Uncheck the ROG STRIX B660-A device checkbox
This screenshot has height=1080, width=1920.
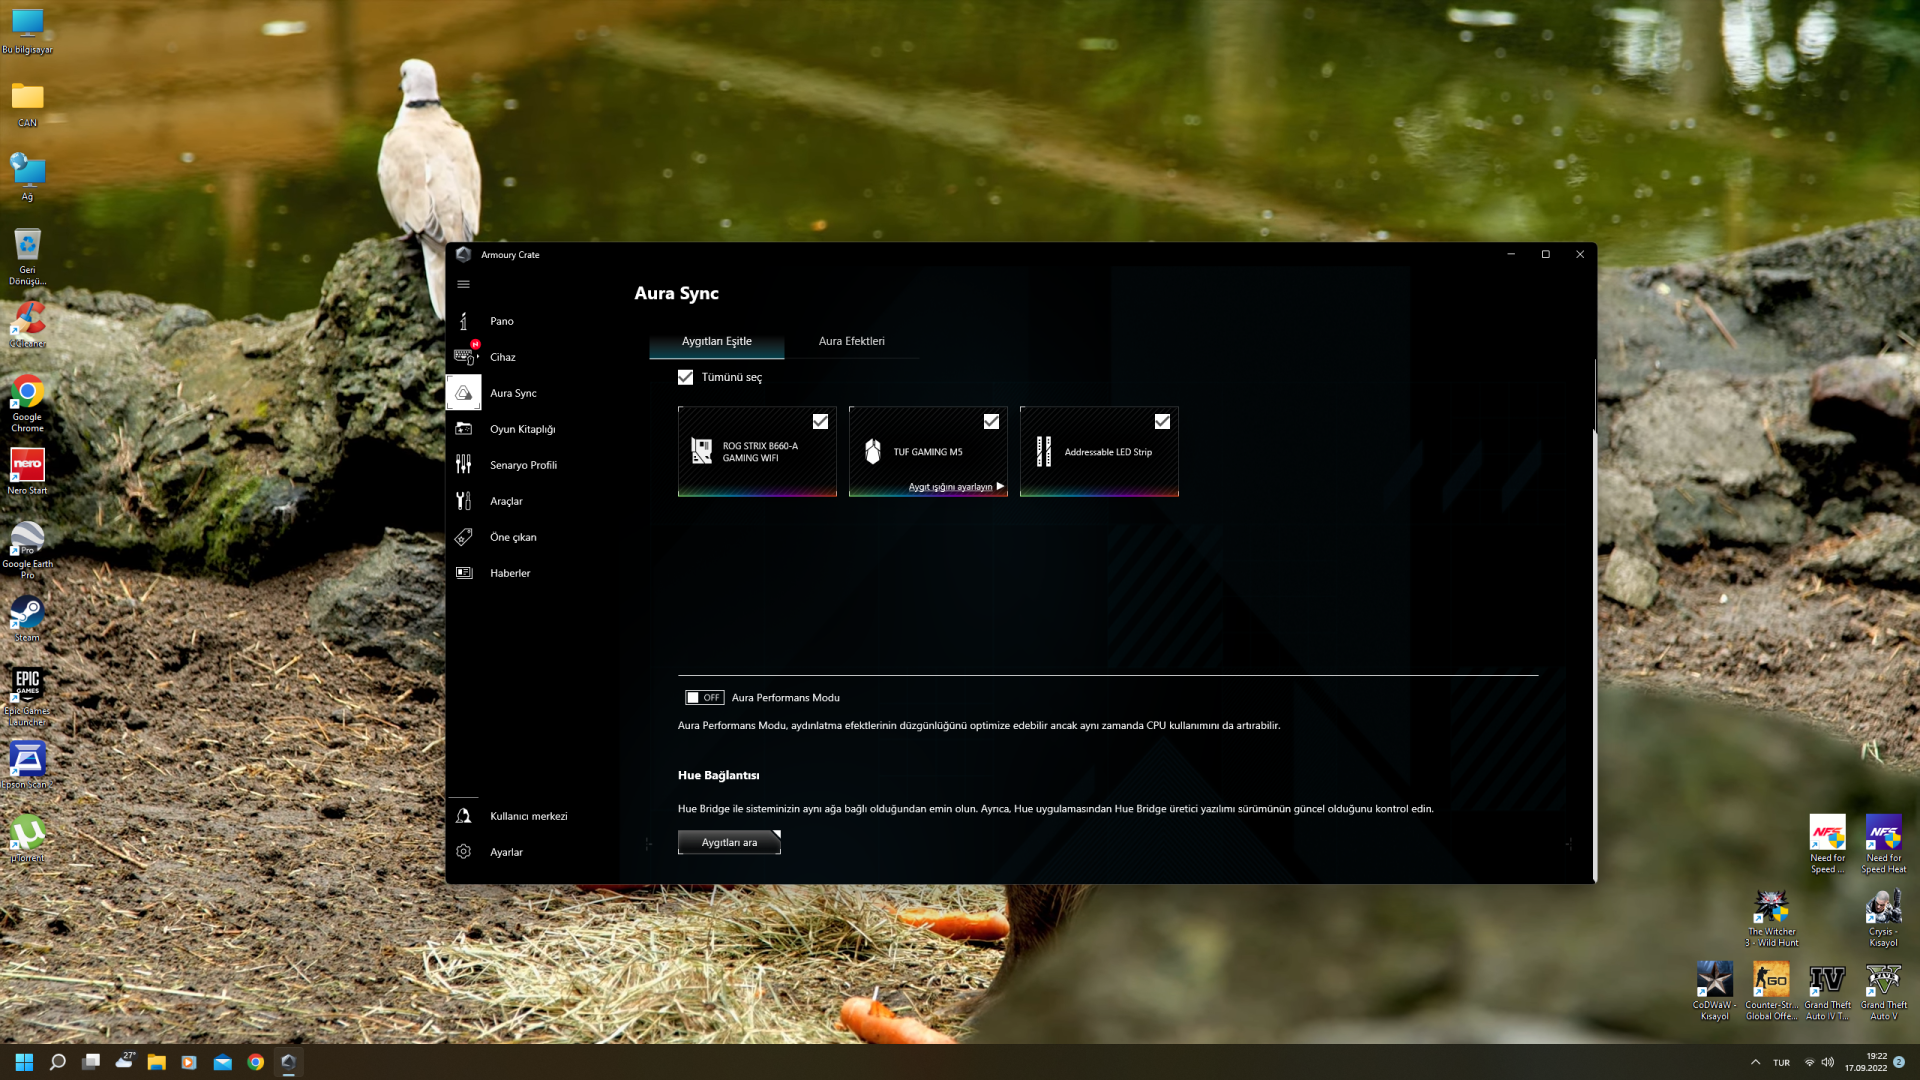tap(820, 421)
